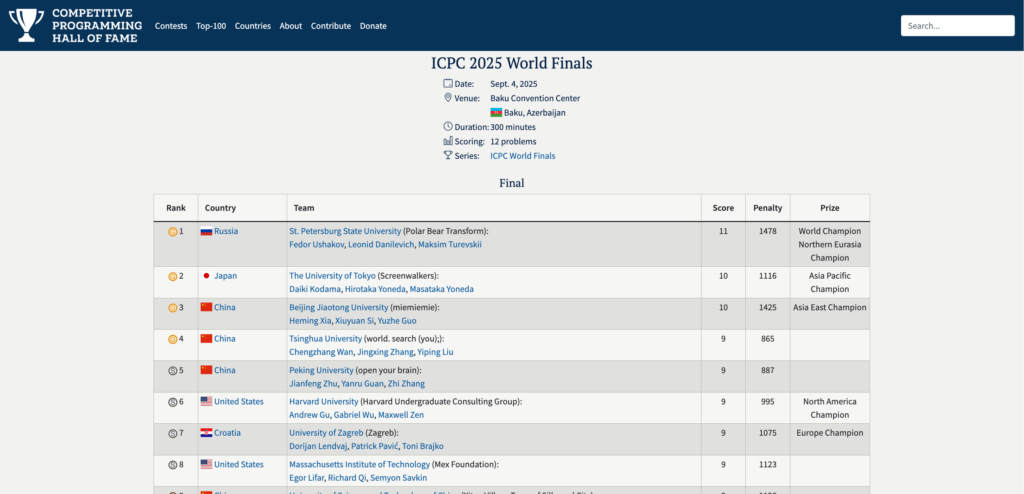Click the China flag in Tsinghua row
The height and width of the screenshot is (494, 1024).
point(206,338)
